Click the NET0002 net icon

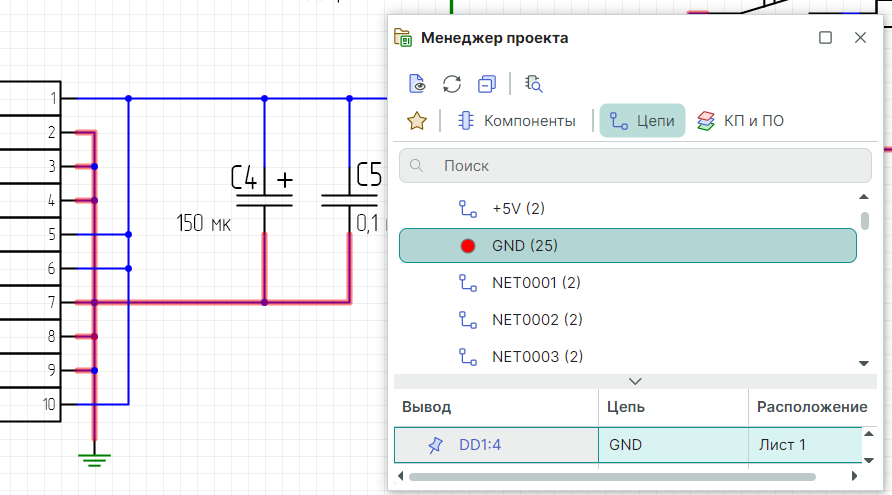tap(468, 320)
